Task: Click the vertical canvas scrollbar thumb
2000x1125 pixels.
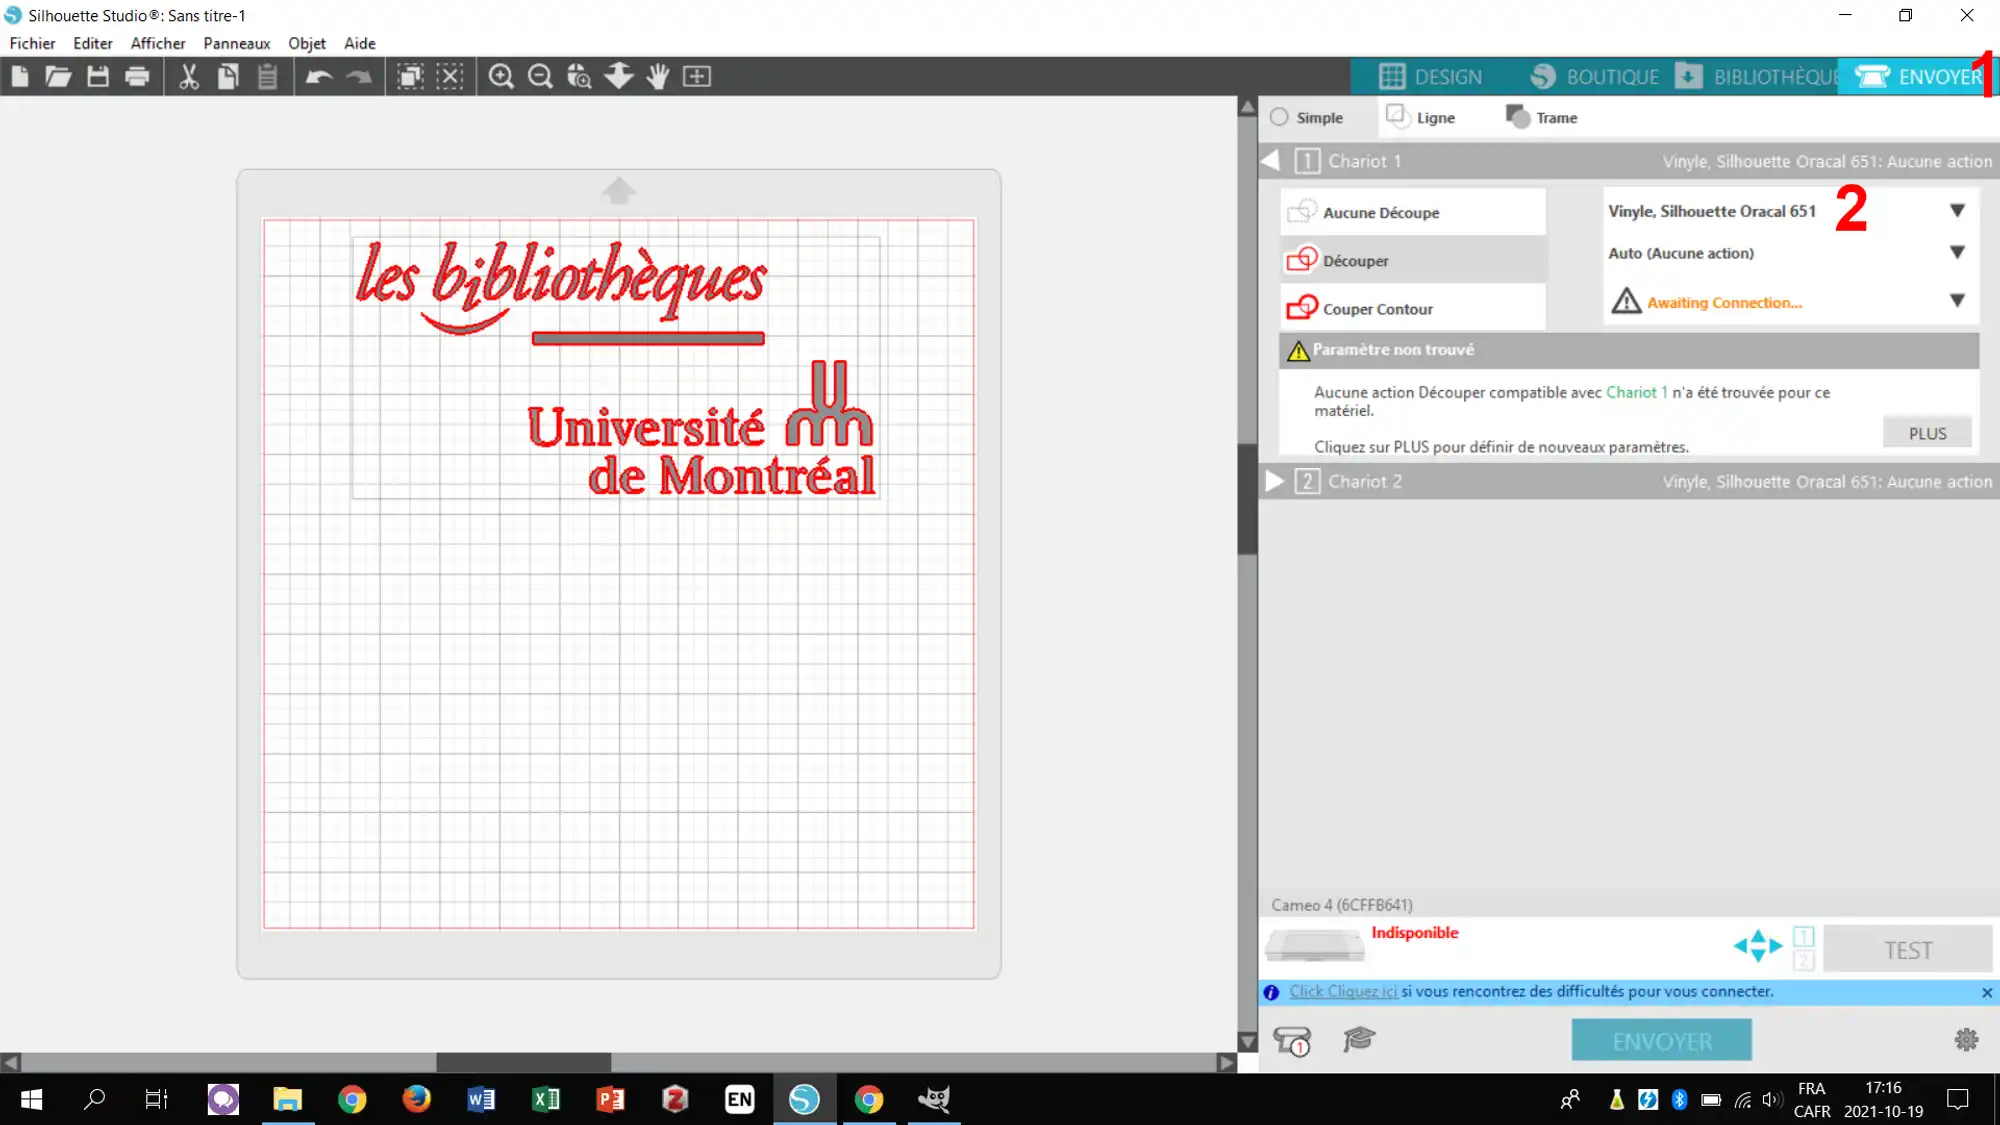Action: [1247, 498]
